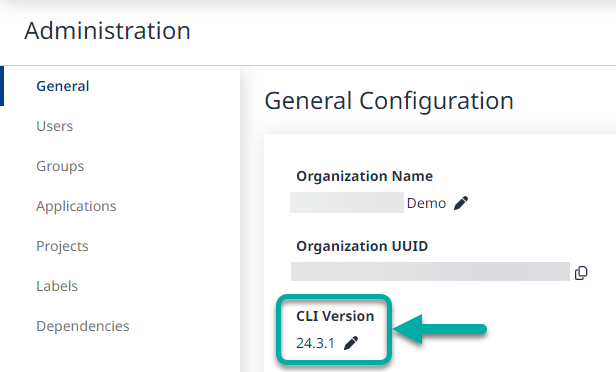Switch to the Dependencies section
616x372 pixels.
[82, 326]
